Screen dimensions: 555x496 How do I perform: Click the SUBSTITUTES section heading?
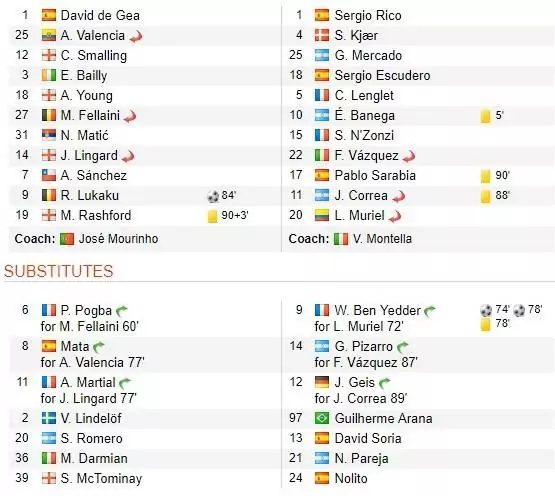click(59, 272)
